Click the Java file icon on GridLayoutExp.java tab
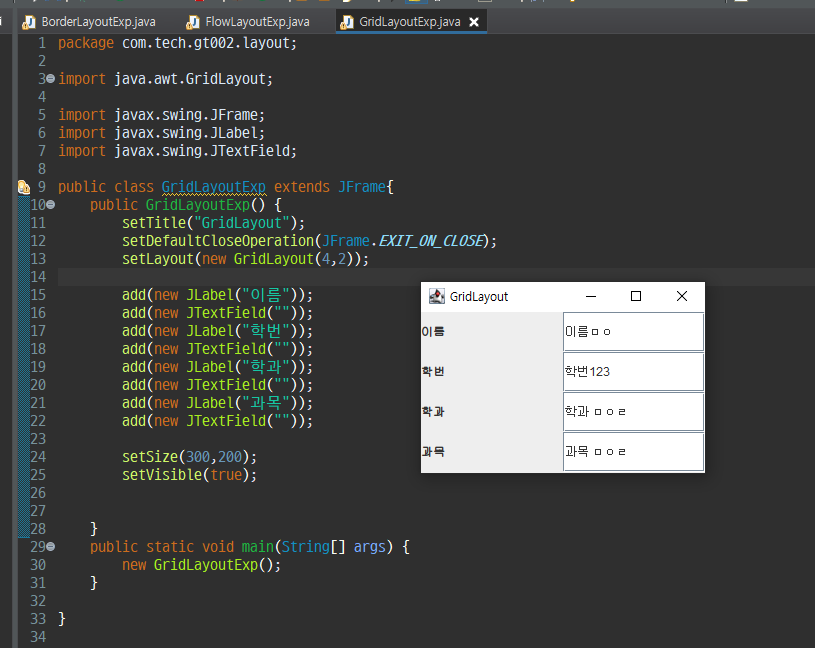Screen dimensions: 815x648 347,22
